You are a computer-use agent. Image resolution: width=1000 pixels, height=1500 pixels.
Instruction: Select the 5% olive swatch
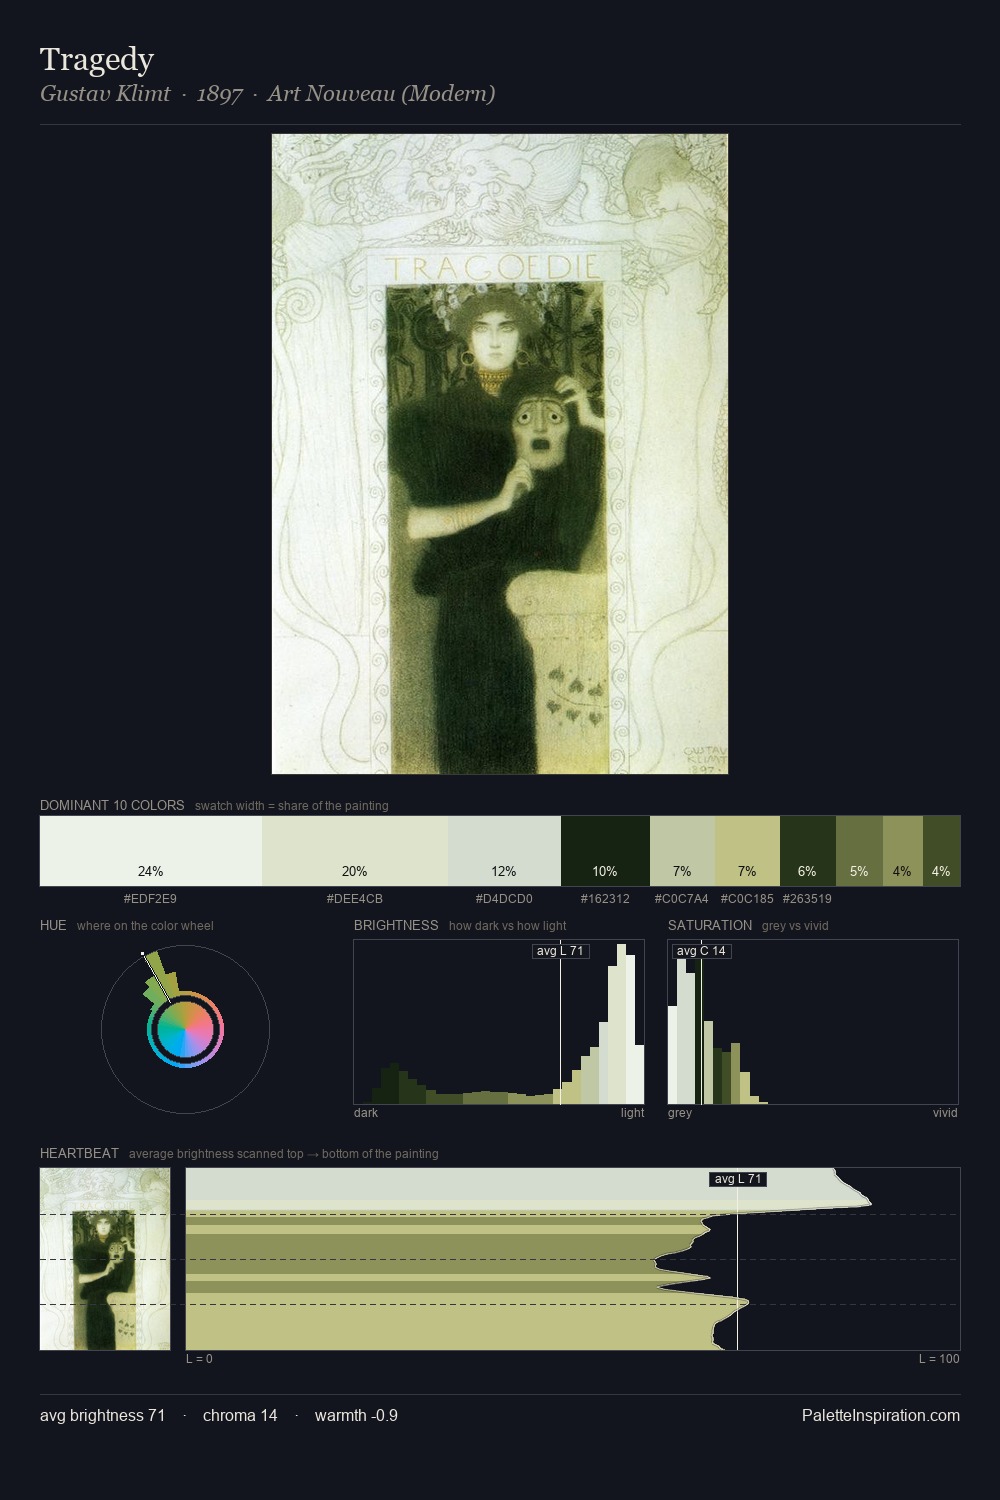[859, 851]
